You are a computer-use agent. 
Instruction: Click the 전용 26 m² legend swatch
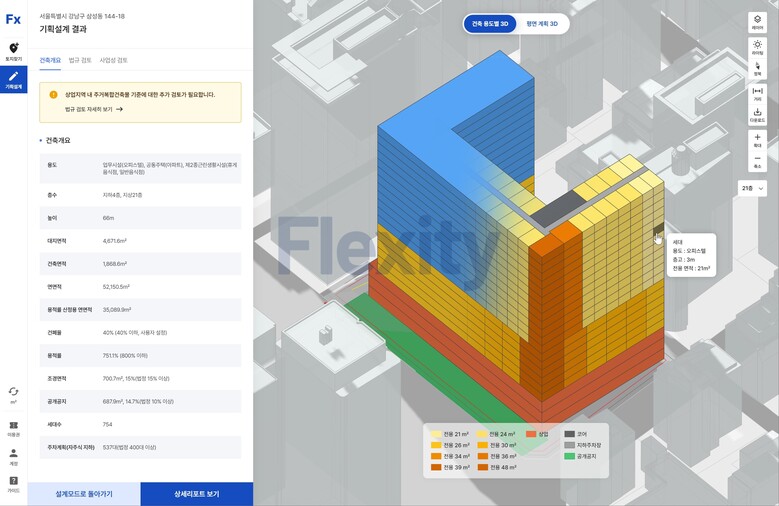[436, 445]
